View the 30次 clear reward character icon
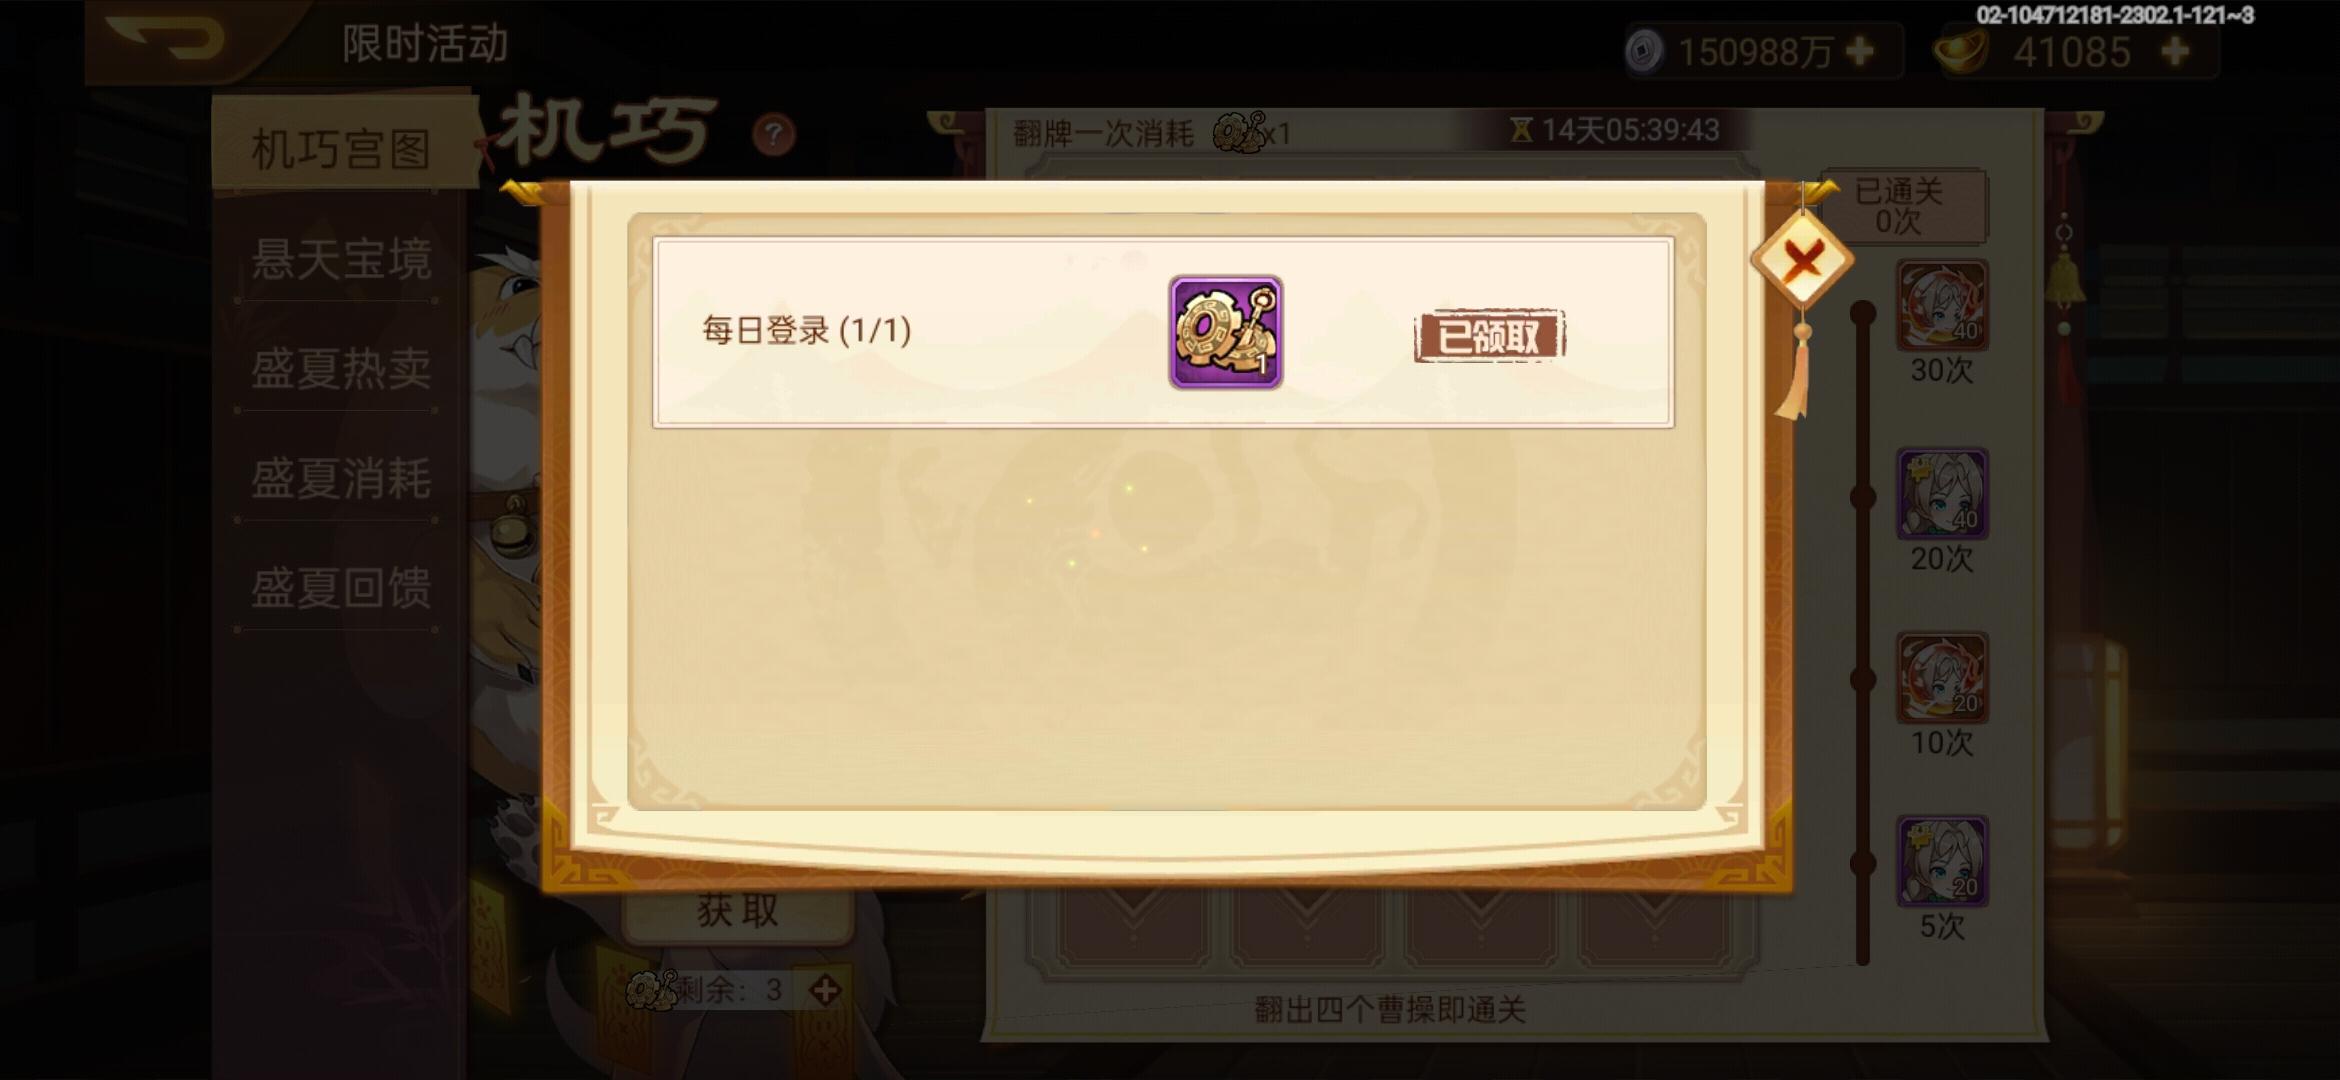 (x=1942, y=305)
